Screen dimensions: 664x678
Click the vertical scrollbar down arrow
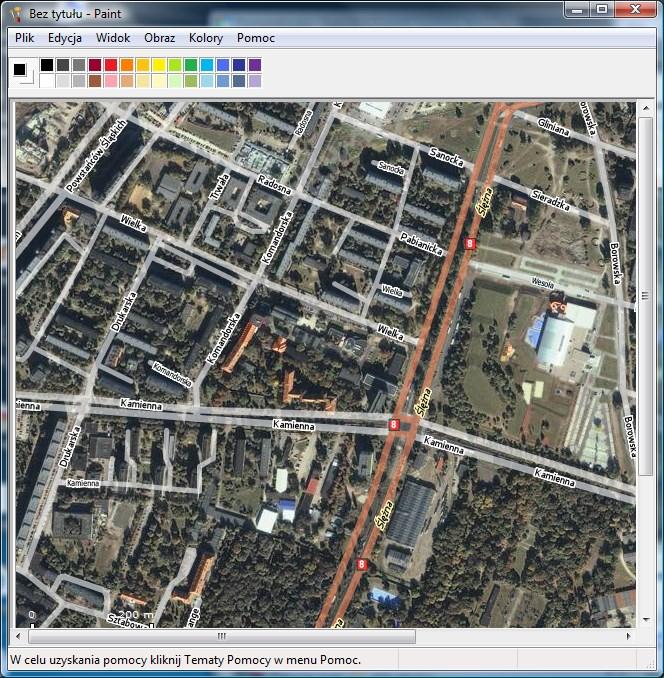(x=646, y=620)
